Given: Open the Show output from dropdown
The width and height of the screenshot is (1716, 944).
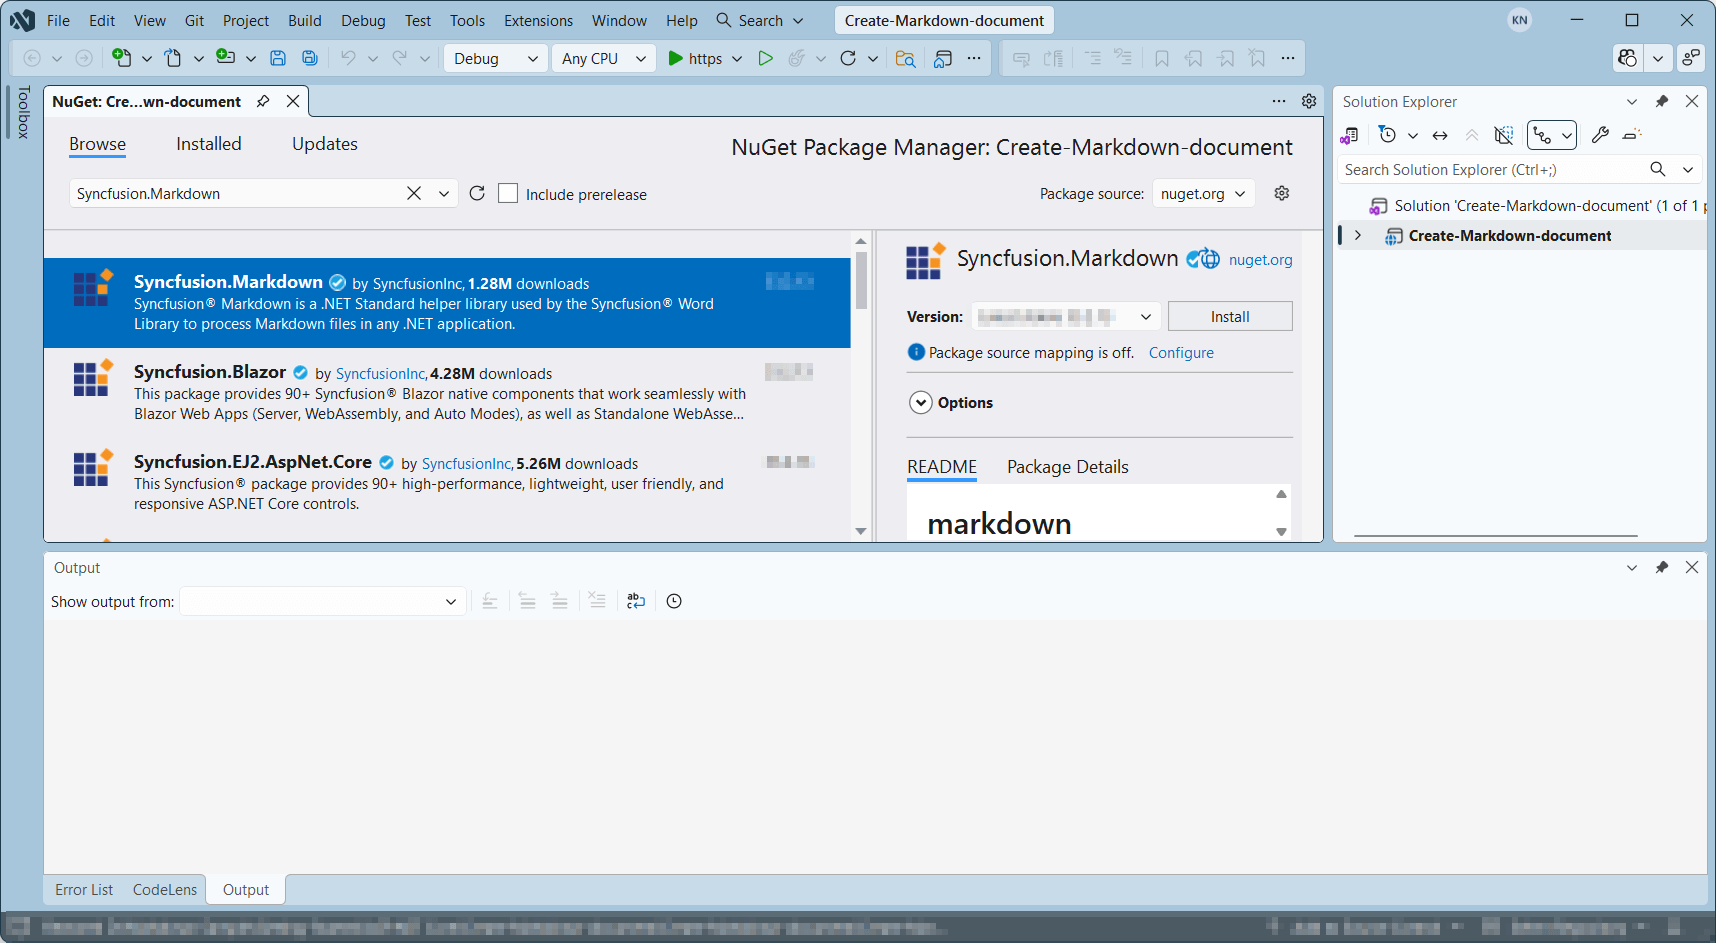Looking at the screenshot, I should [322, 601].
